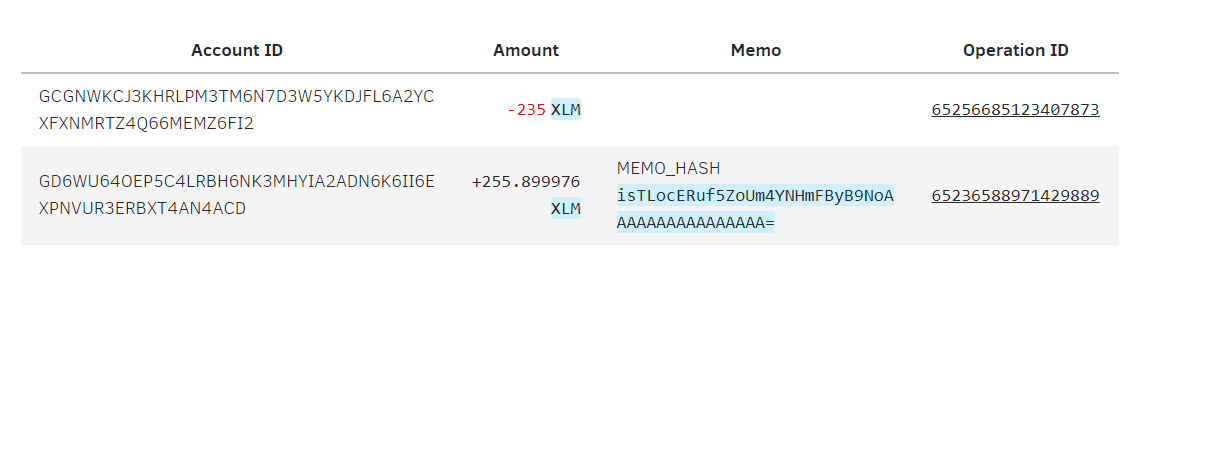Click memo hash line ending in AAAA=
The width and height of the screenshot is (1207, 460).
click(x=696, y=223)
